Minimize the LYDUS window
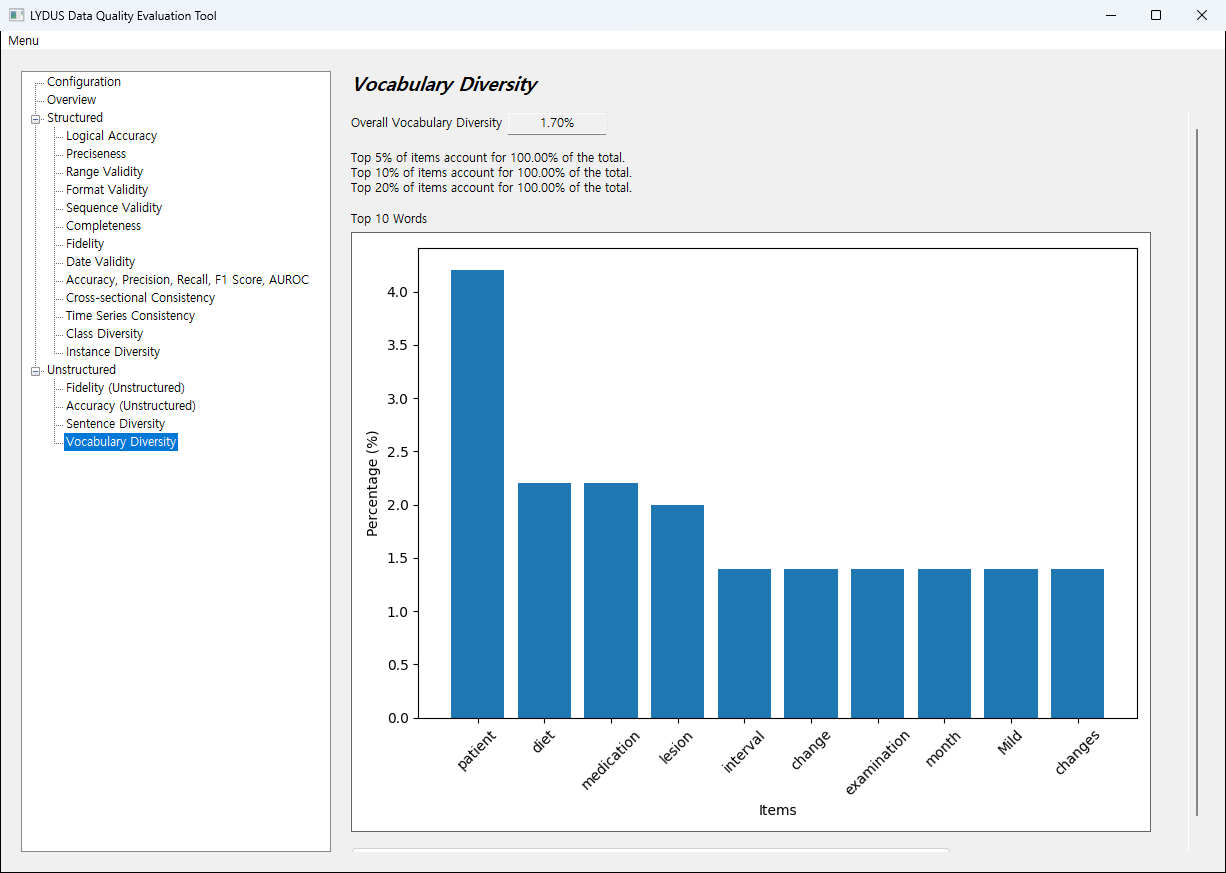The width and height of the screenshot is (1226, 873). coord(1110,15)
